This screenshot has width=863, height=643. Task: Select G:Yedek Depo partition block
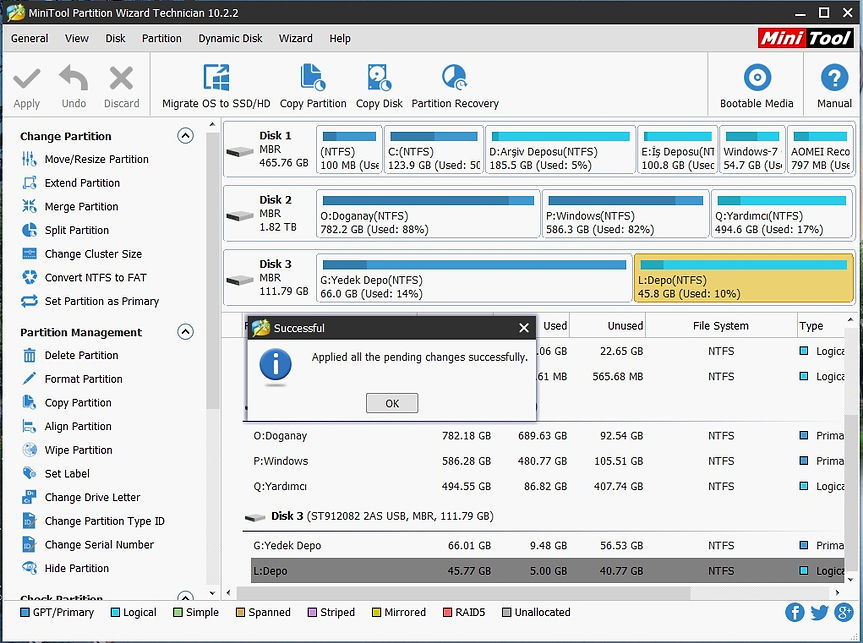tap(474, 279)
